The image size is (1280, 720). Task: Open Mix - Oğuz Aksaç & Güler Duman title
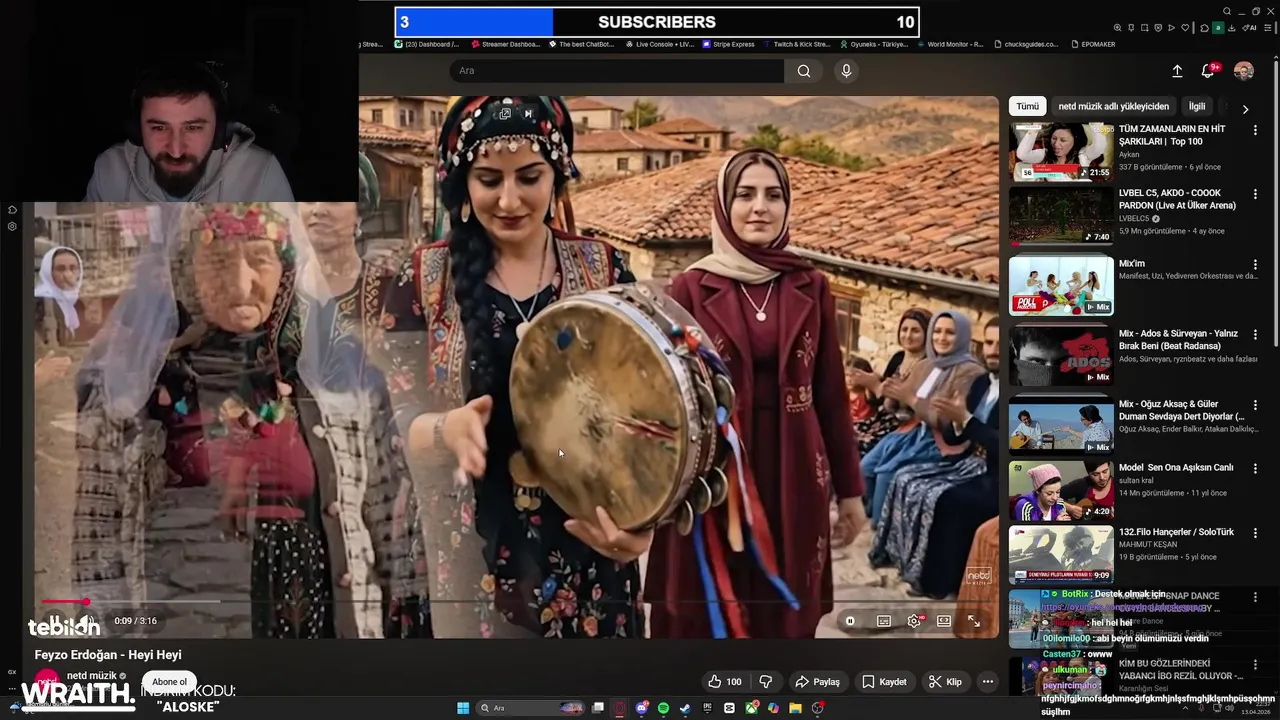(1182, 410)
